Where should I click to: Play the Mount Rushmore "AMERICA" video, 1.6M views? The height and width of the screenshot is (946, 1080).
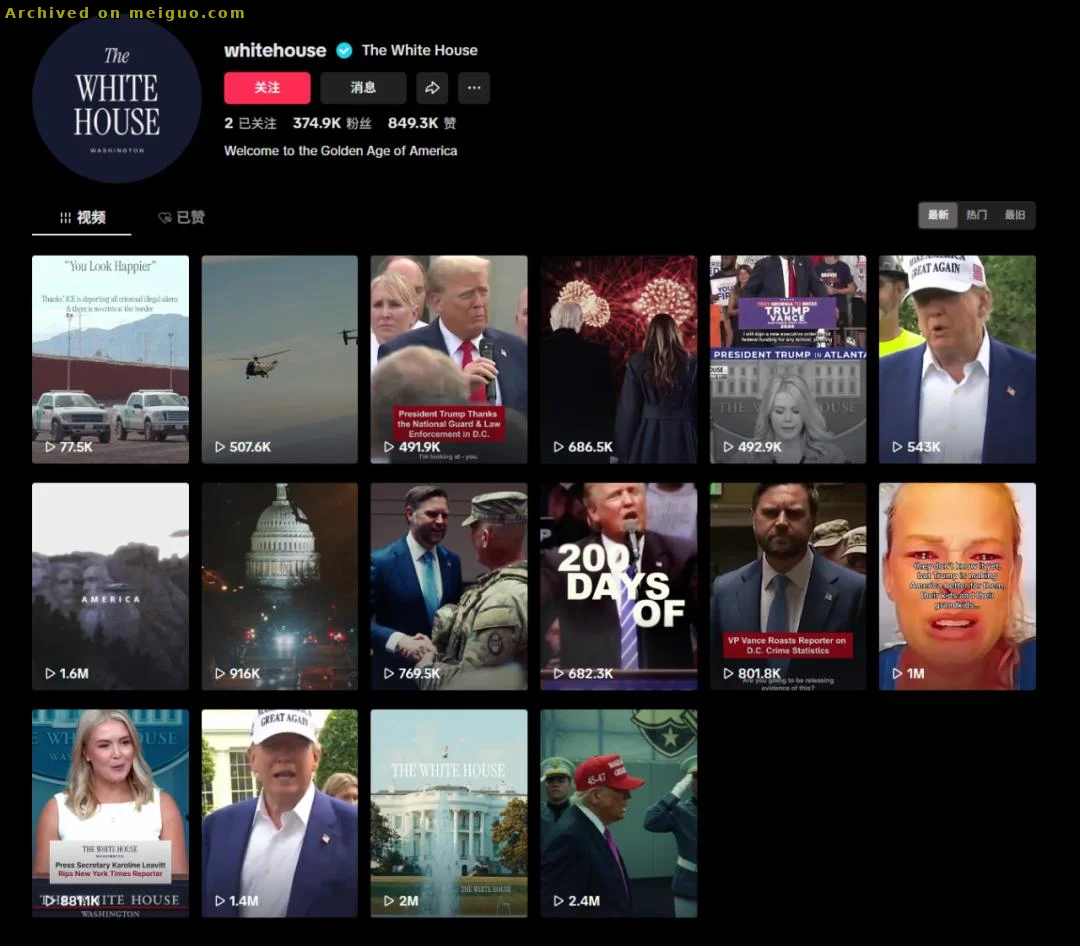(110, 586)
